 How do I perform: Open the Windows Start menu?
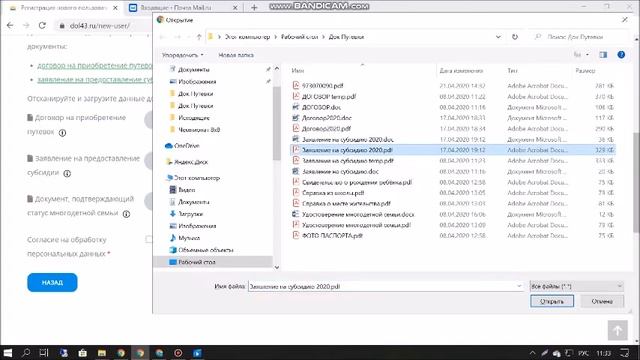pos(8,353)
